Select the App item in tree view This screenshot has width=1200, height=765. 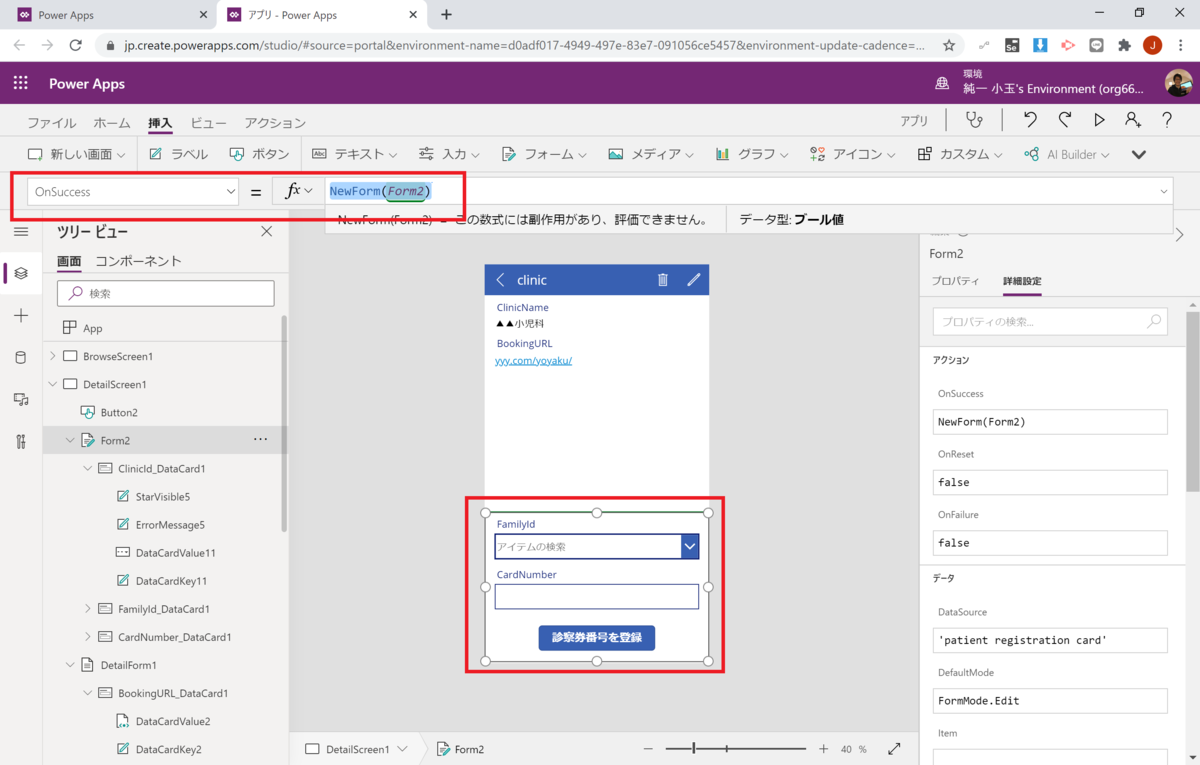tap(92, 328)
